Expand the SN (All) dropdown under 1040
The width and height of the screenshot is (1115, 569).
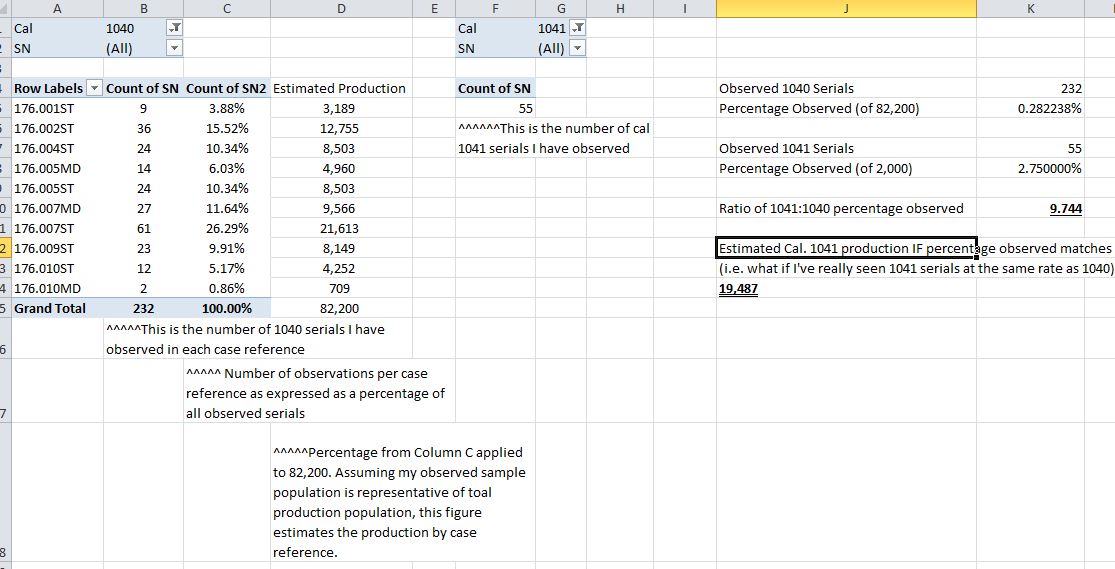click(x=175, y=48)
